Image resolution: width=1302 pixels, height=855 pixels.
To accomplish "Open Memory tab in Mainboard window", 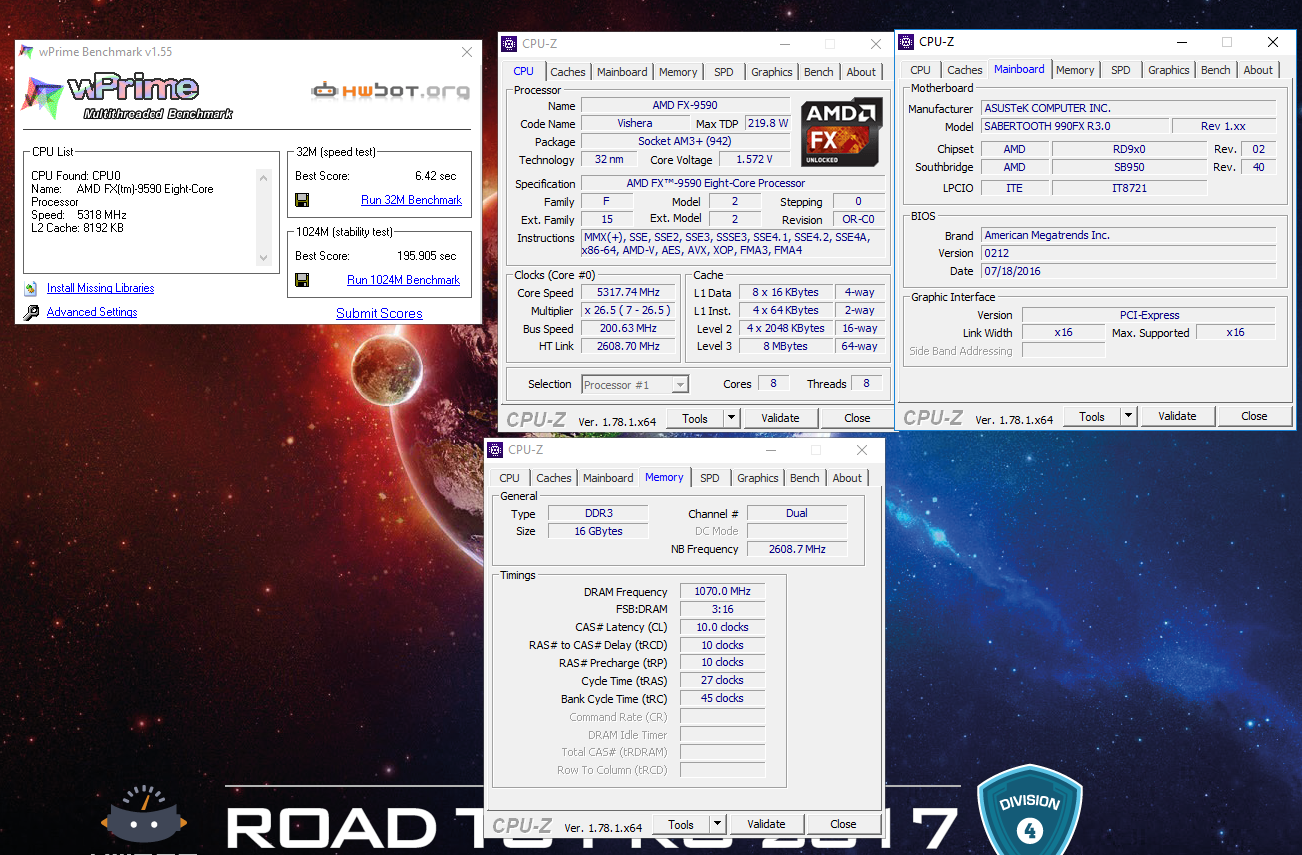I will pos(1075,70).
